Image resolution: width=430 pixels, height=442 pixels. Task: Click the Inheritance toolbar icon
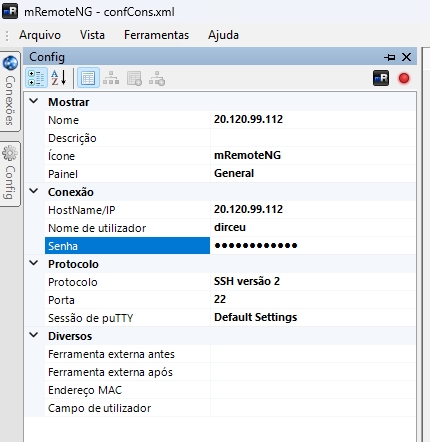pos(111,78)
